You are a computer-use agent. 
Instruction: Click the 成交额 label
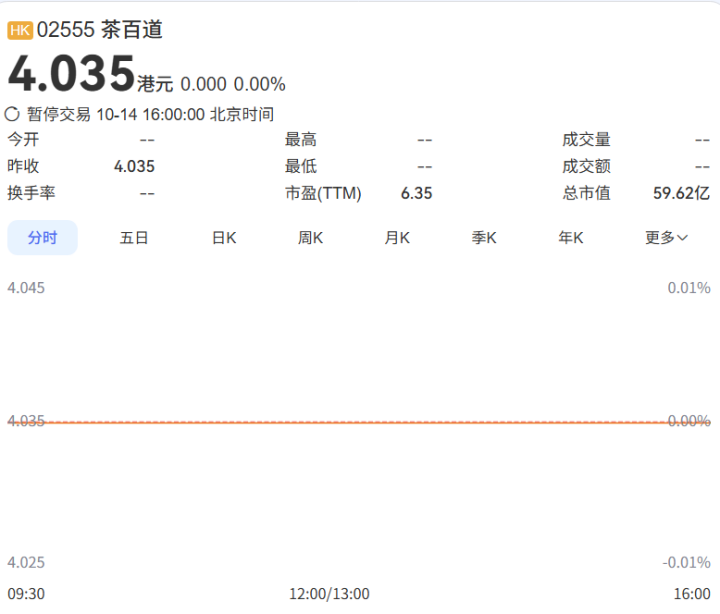click(586, 166)
